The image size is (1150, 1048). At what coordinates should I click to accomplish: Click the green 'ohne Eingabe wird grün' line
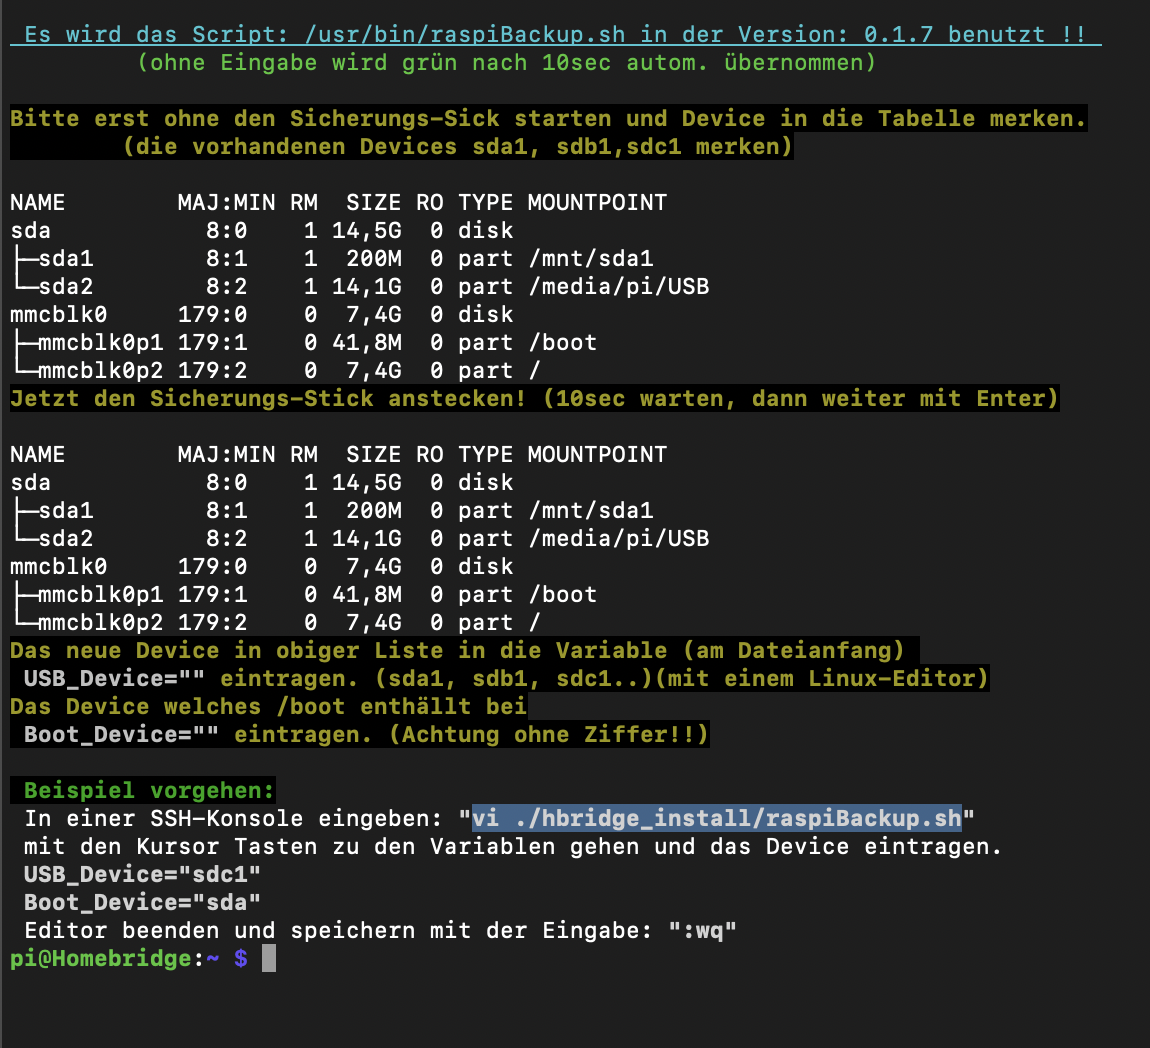coord(506,62)
